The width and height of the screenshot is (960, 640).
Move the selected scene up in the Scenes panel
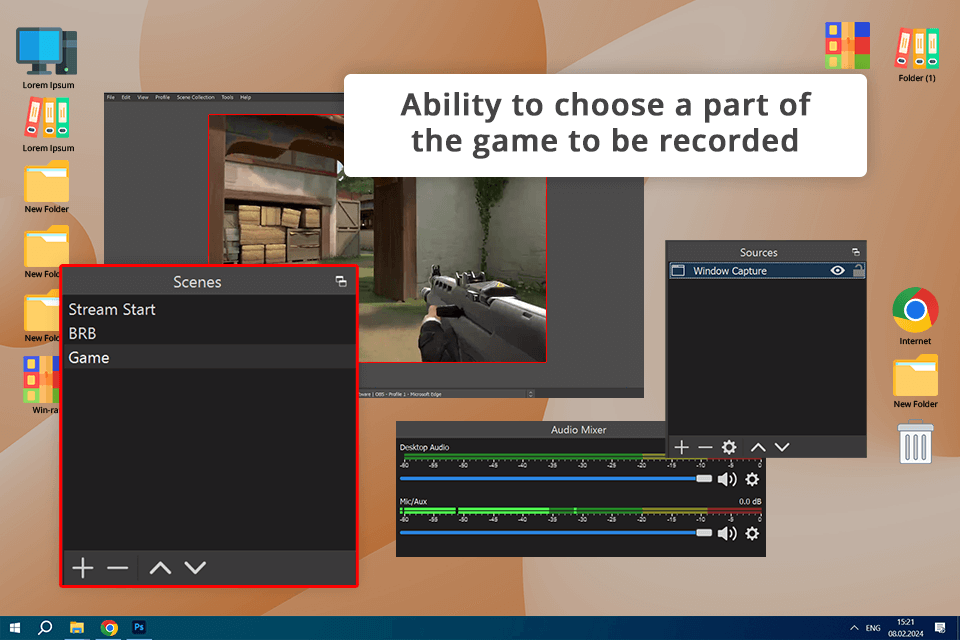[x=160, y=568]
